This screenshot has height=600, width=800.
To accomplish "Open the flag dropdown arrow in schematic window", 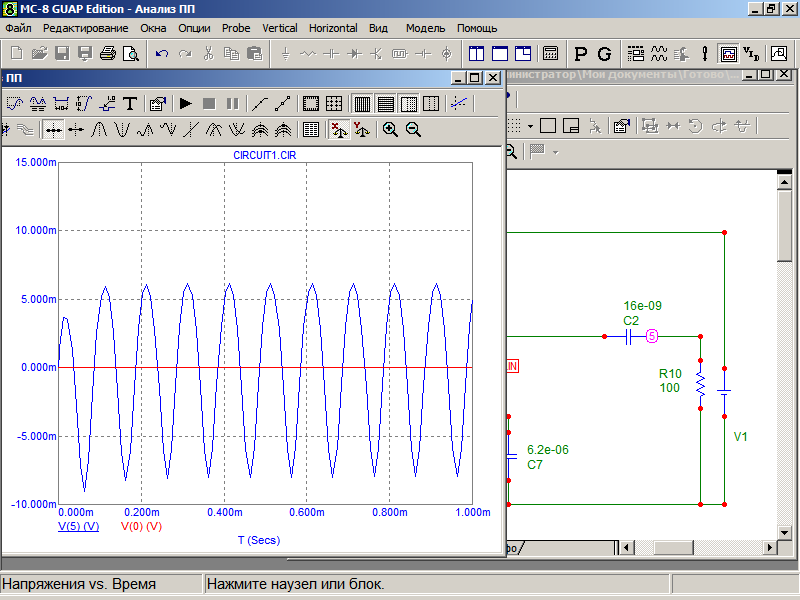I will coord(555,152).
